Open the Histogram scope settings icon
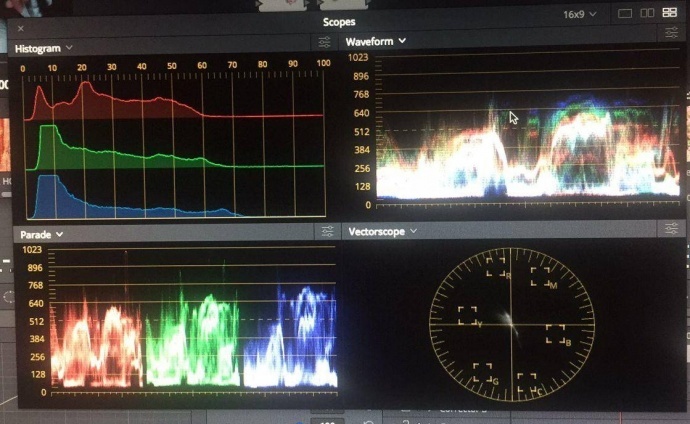The width and height of the screenshot is (690, 424). (x=325, y=42)
